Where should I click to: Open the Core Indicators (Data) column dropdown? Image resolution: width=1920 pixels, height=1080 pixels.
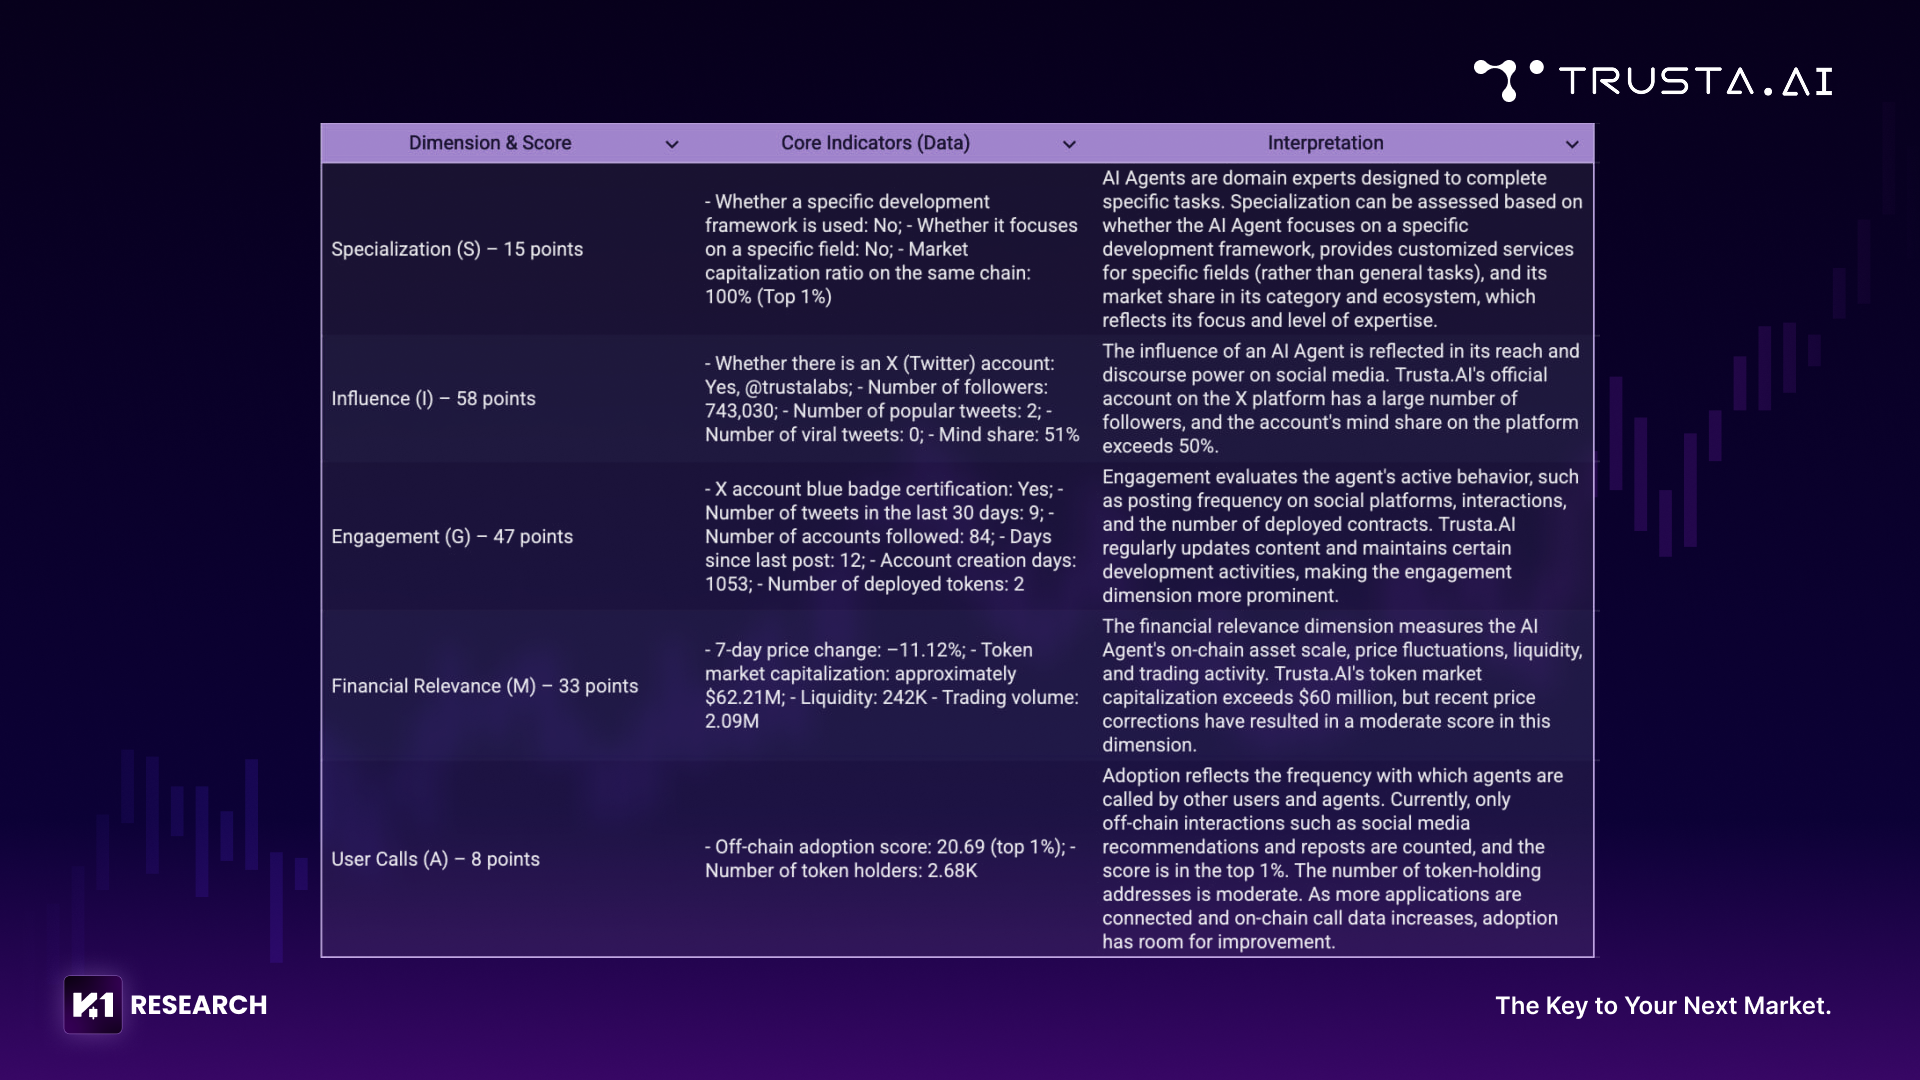tap(1069, 144)
